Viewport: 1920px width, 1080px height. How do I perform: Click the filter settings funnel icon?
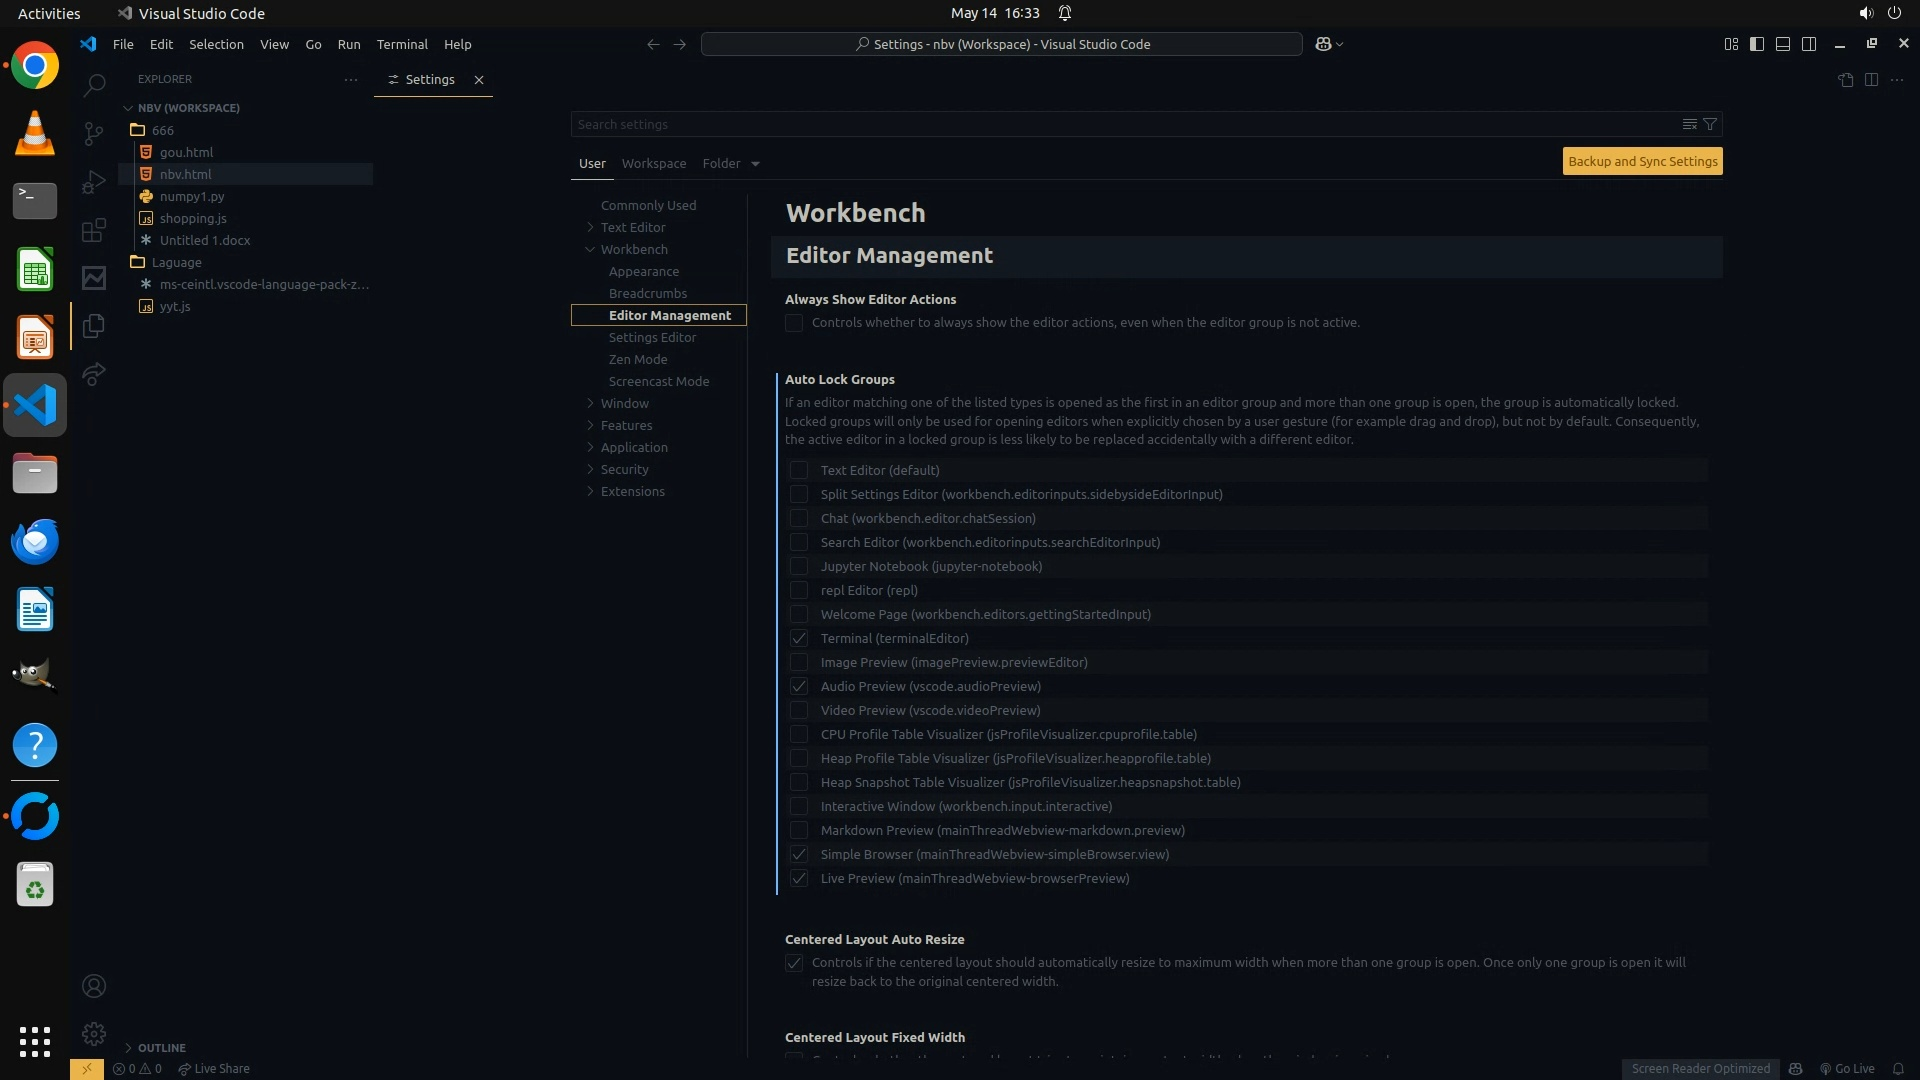point(1710,124)
